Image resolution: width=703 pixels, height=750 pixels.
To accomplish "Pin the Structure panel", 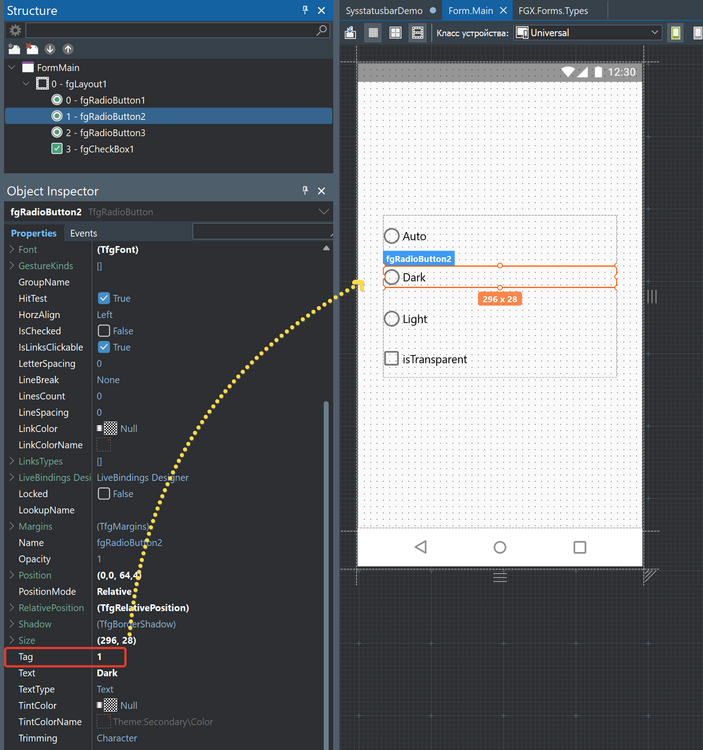I will click(305, 10).
